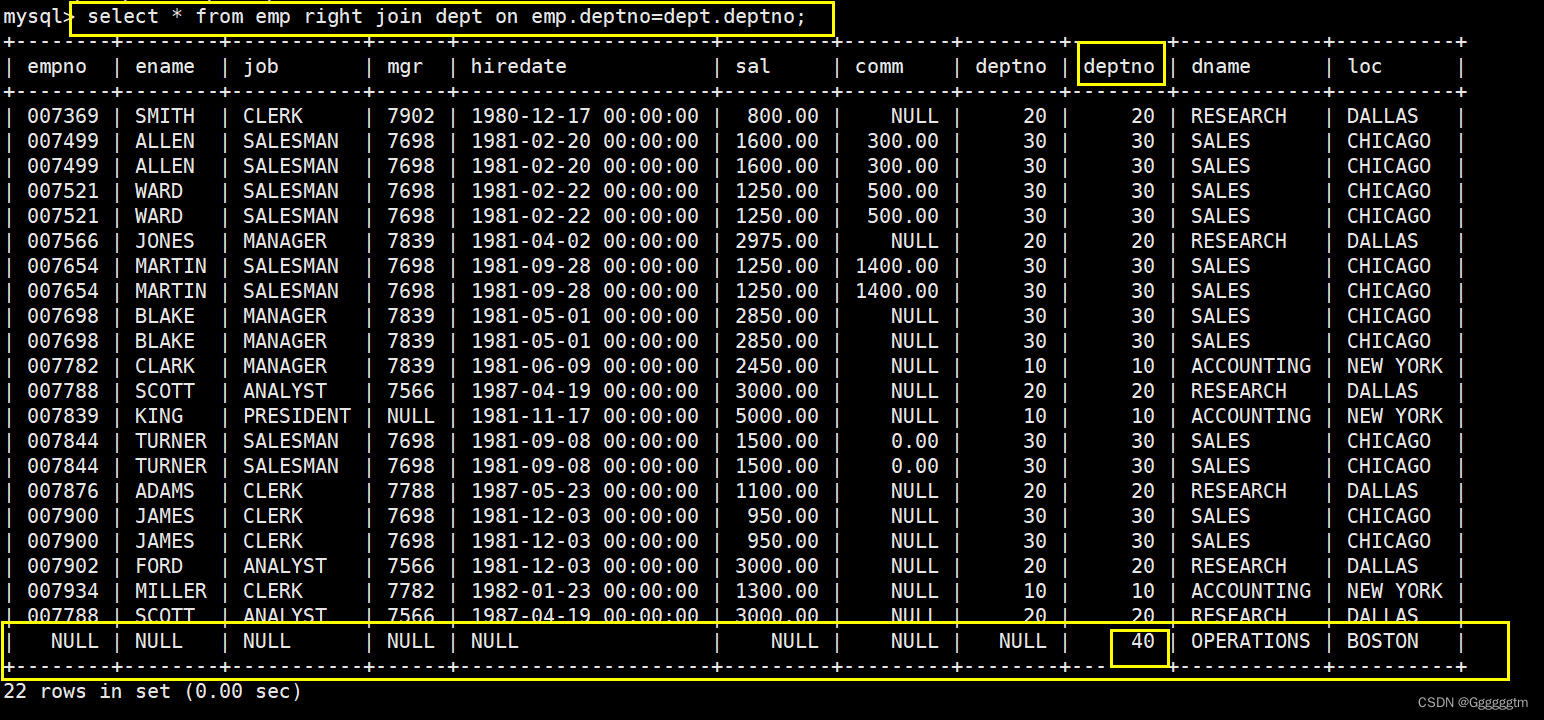Click the ename cell JONES
The height and width of the screenshot is (720, 1544).
click(x=165, y=241)
